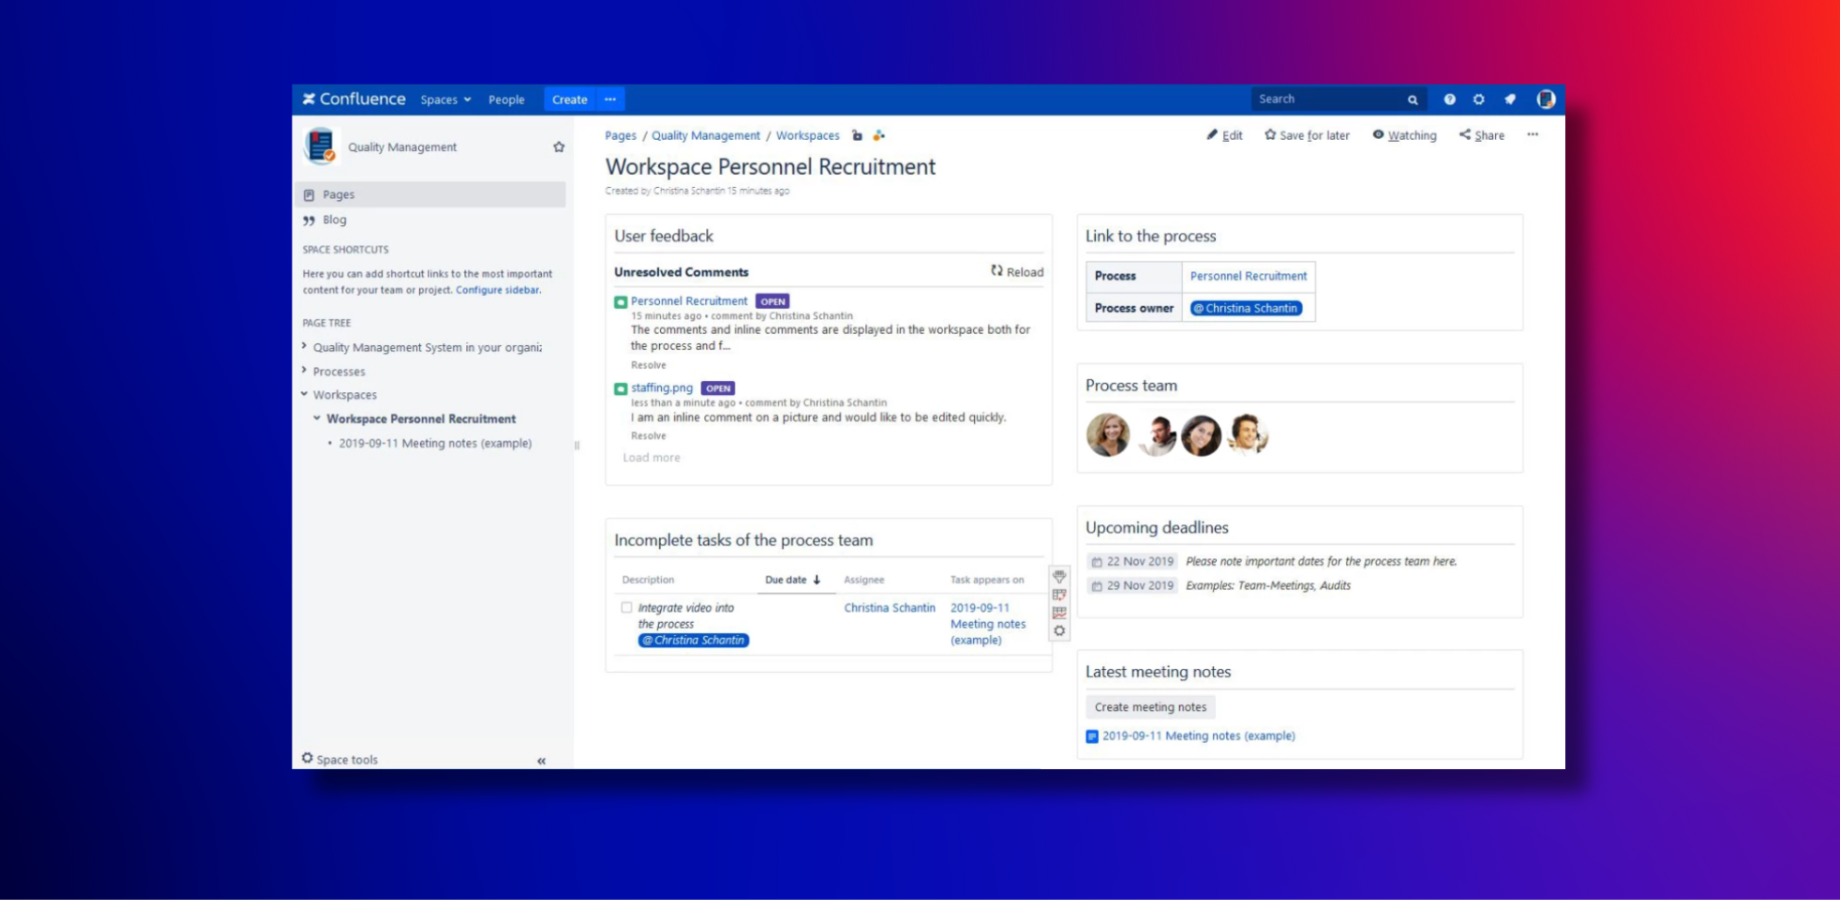Expand the Processes tree item
The image size is (1840, 900).
(304, 370)
